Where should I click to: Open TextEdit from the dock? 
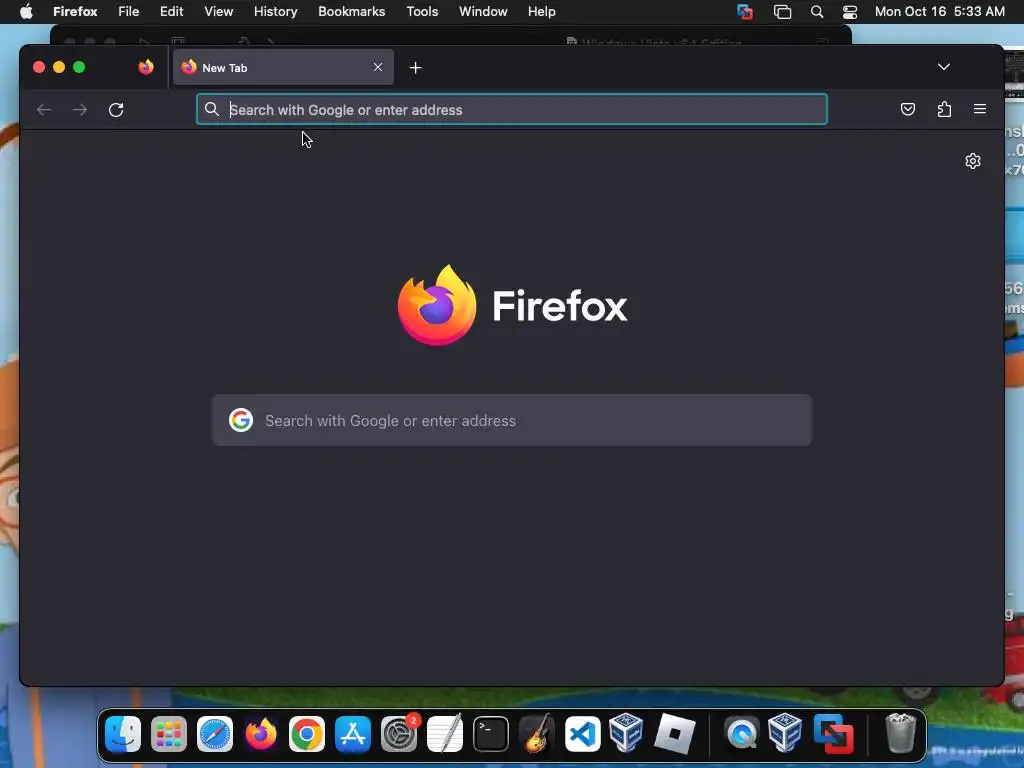coord(445,734)
